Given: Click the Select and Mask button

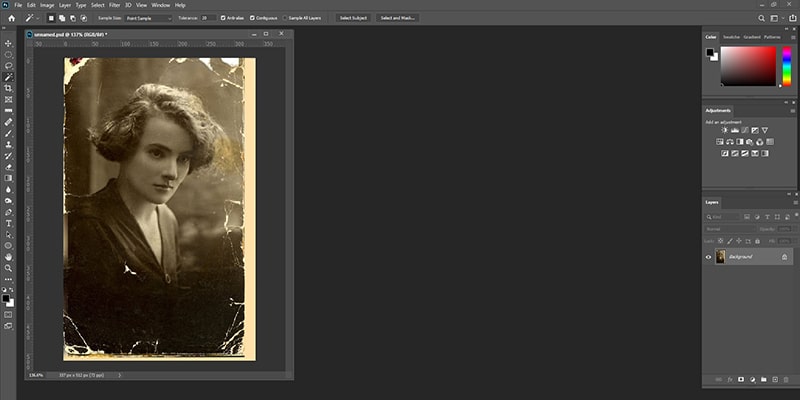Looking at the screenshot, I should (x=398, y=18).
